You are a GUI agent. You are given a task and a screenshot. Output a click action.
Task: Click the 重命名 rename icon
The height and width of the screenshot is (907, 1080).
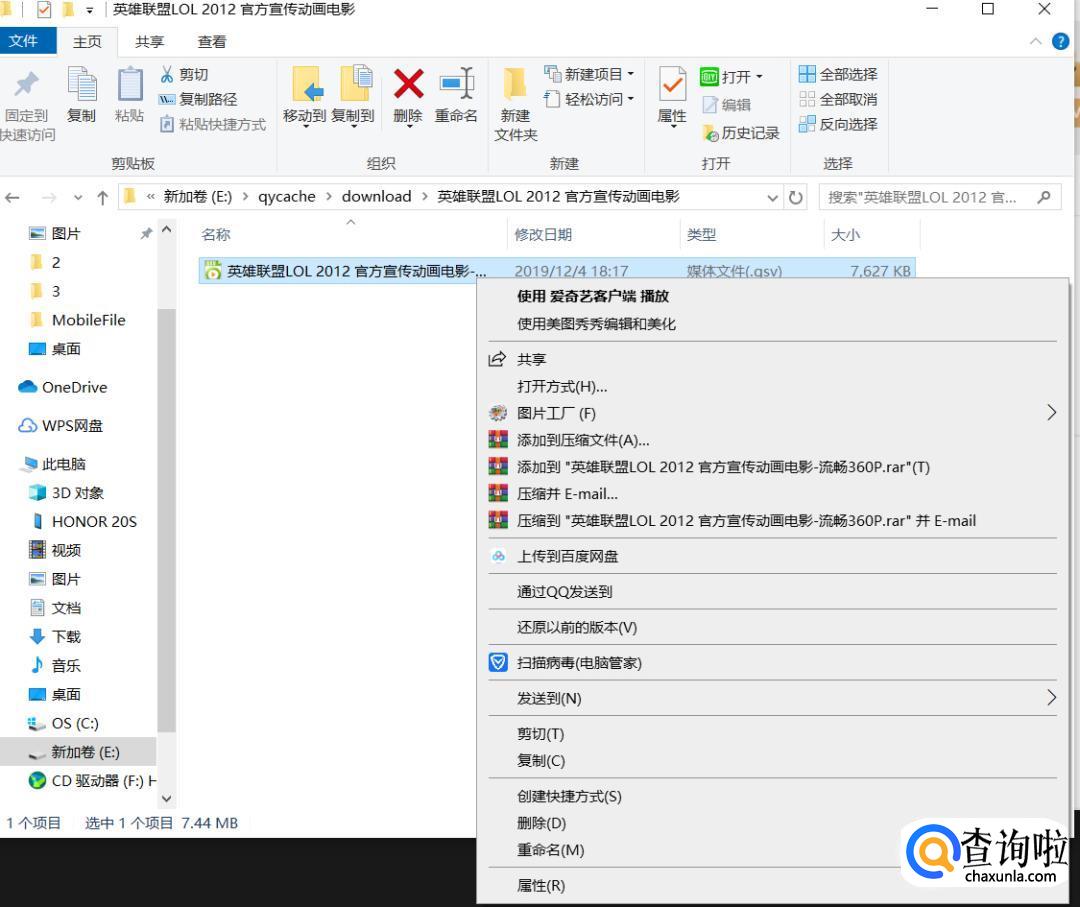457,84
